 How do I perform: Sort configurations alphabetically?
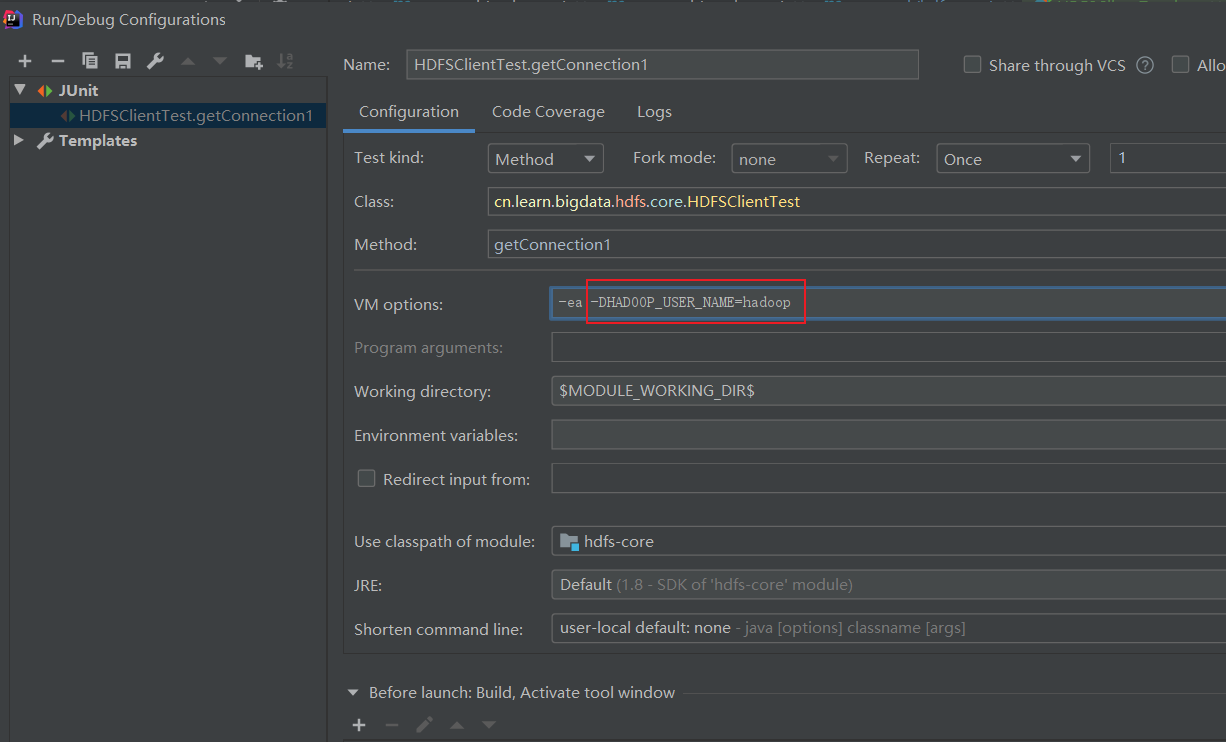(x=285, y=61)
